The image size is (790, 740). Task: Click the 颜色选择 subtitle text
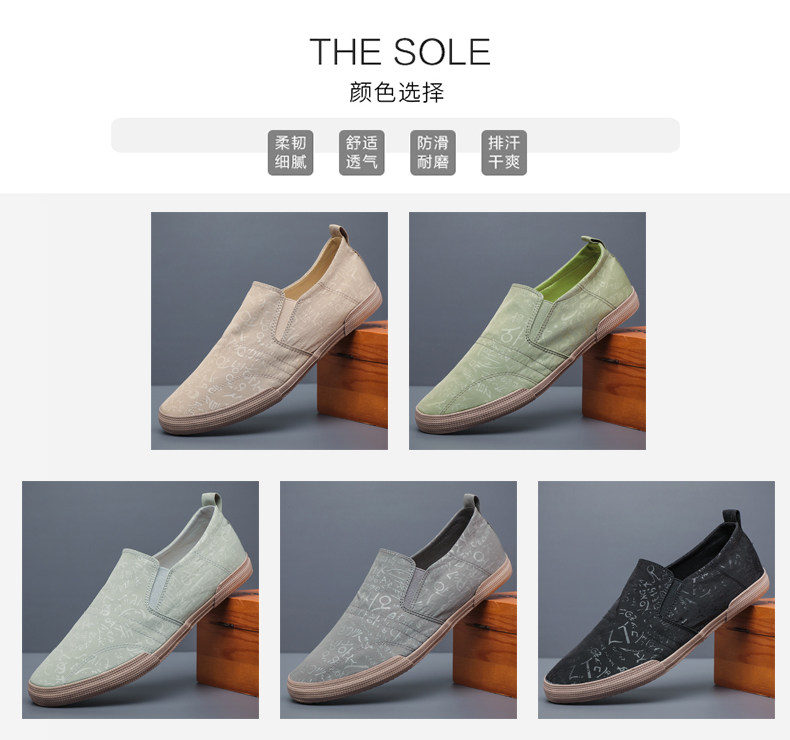point(397,93)
